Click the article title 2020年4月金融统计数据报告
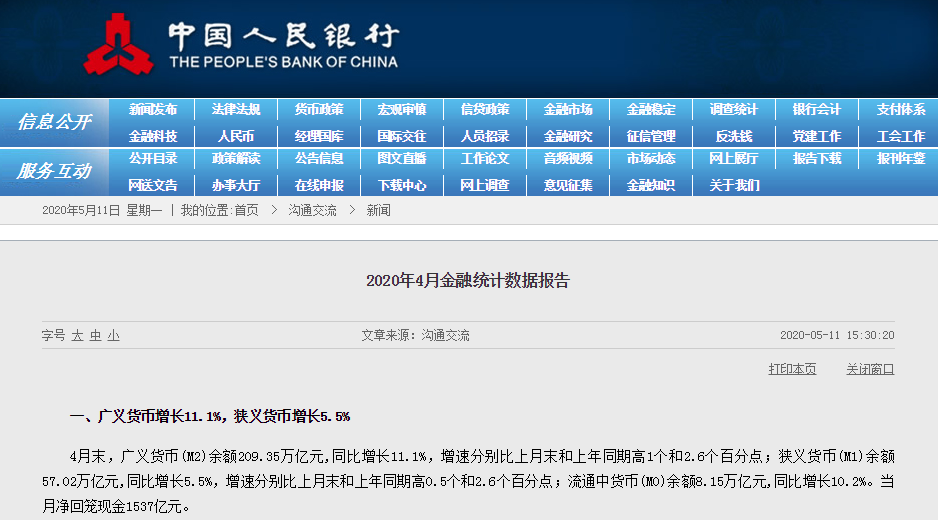Screen dimensions: 938x520 coord(468,281)
